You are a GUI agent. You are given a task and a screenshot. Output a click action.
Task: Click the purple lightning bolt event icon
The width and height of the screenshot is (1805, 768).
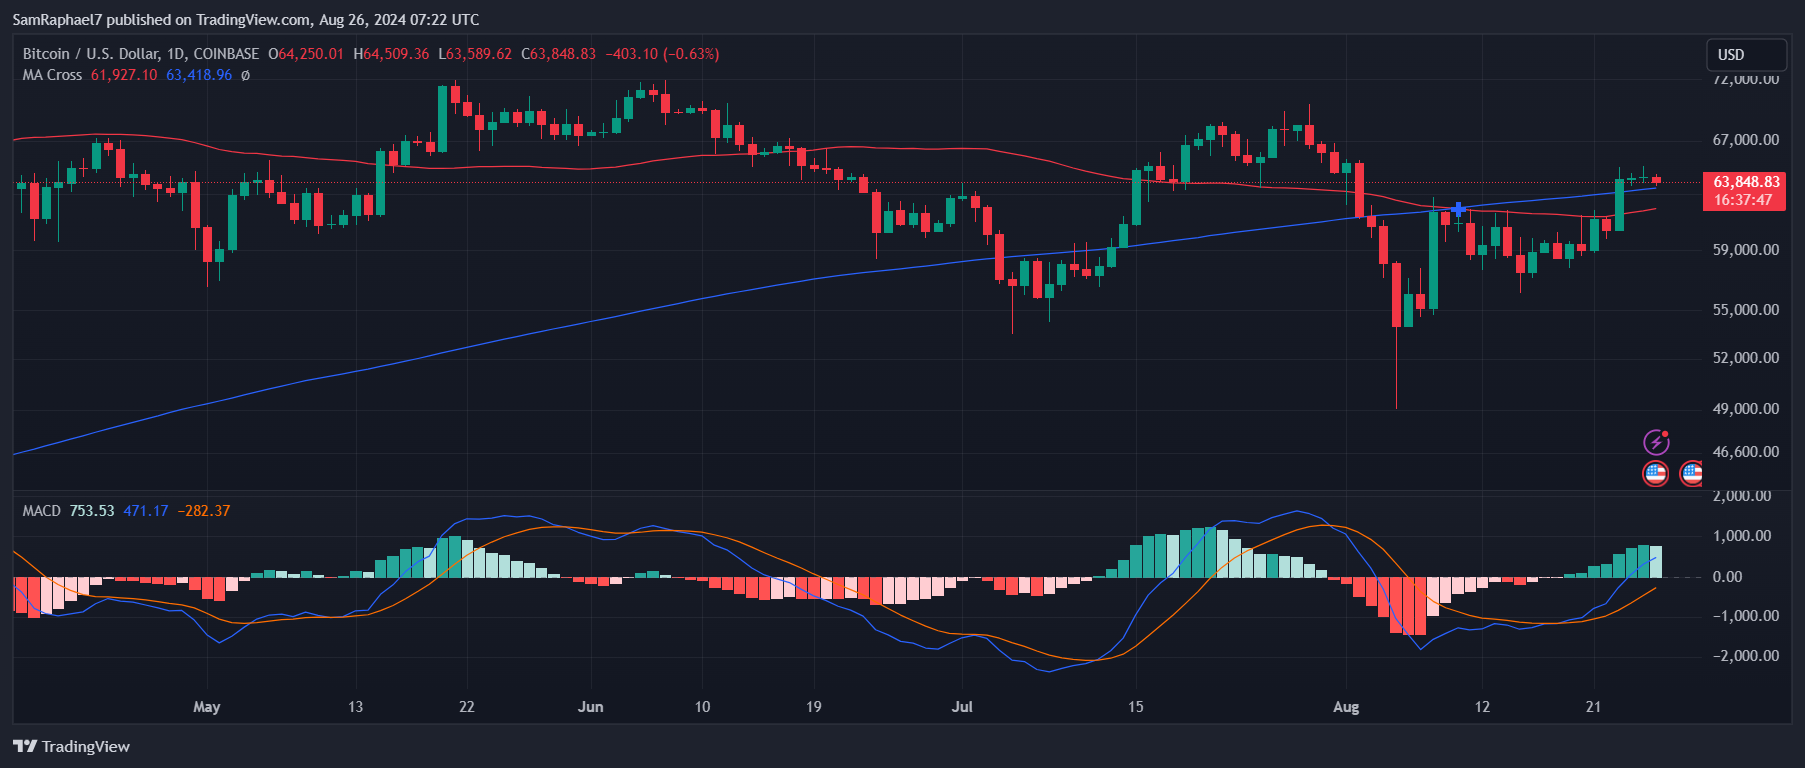click(x=1656, y=442)
